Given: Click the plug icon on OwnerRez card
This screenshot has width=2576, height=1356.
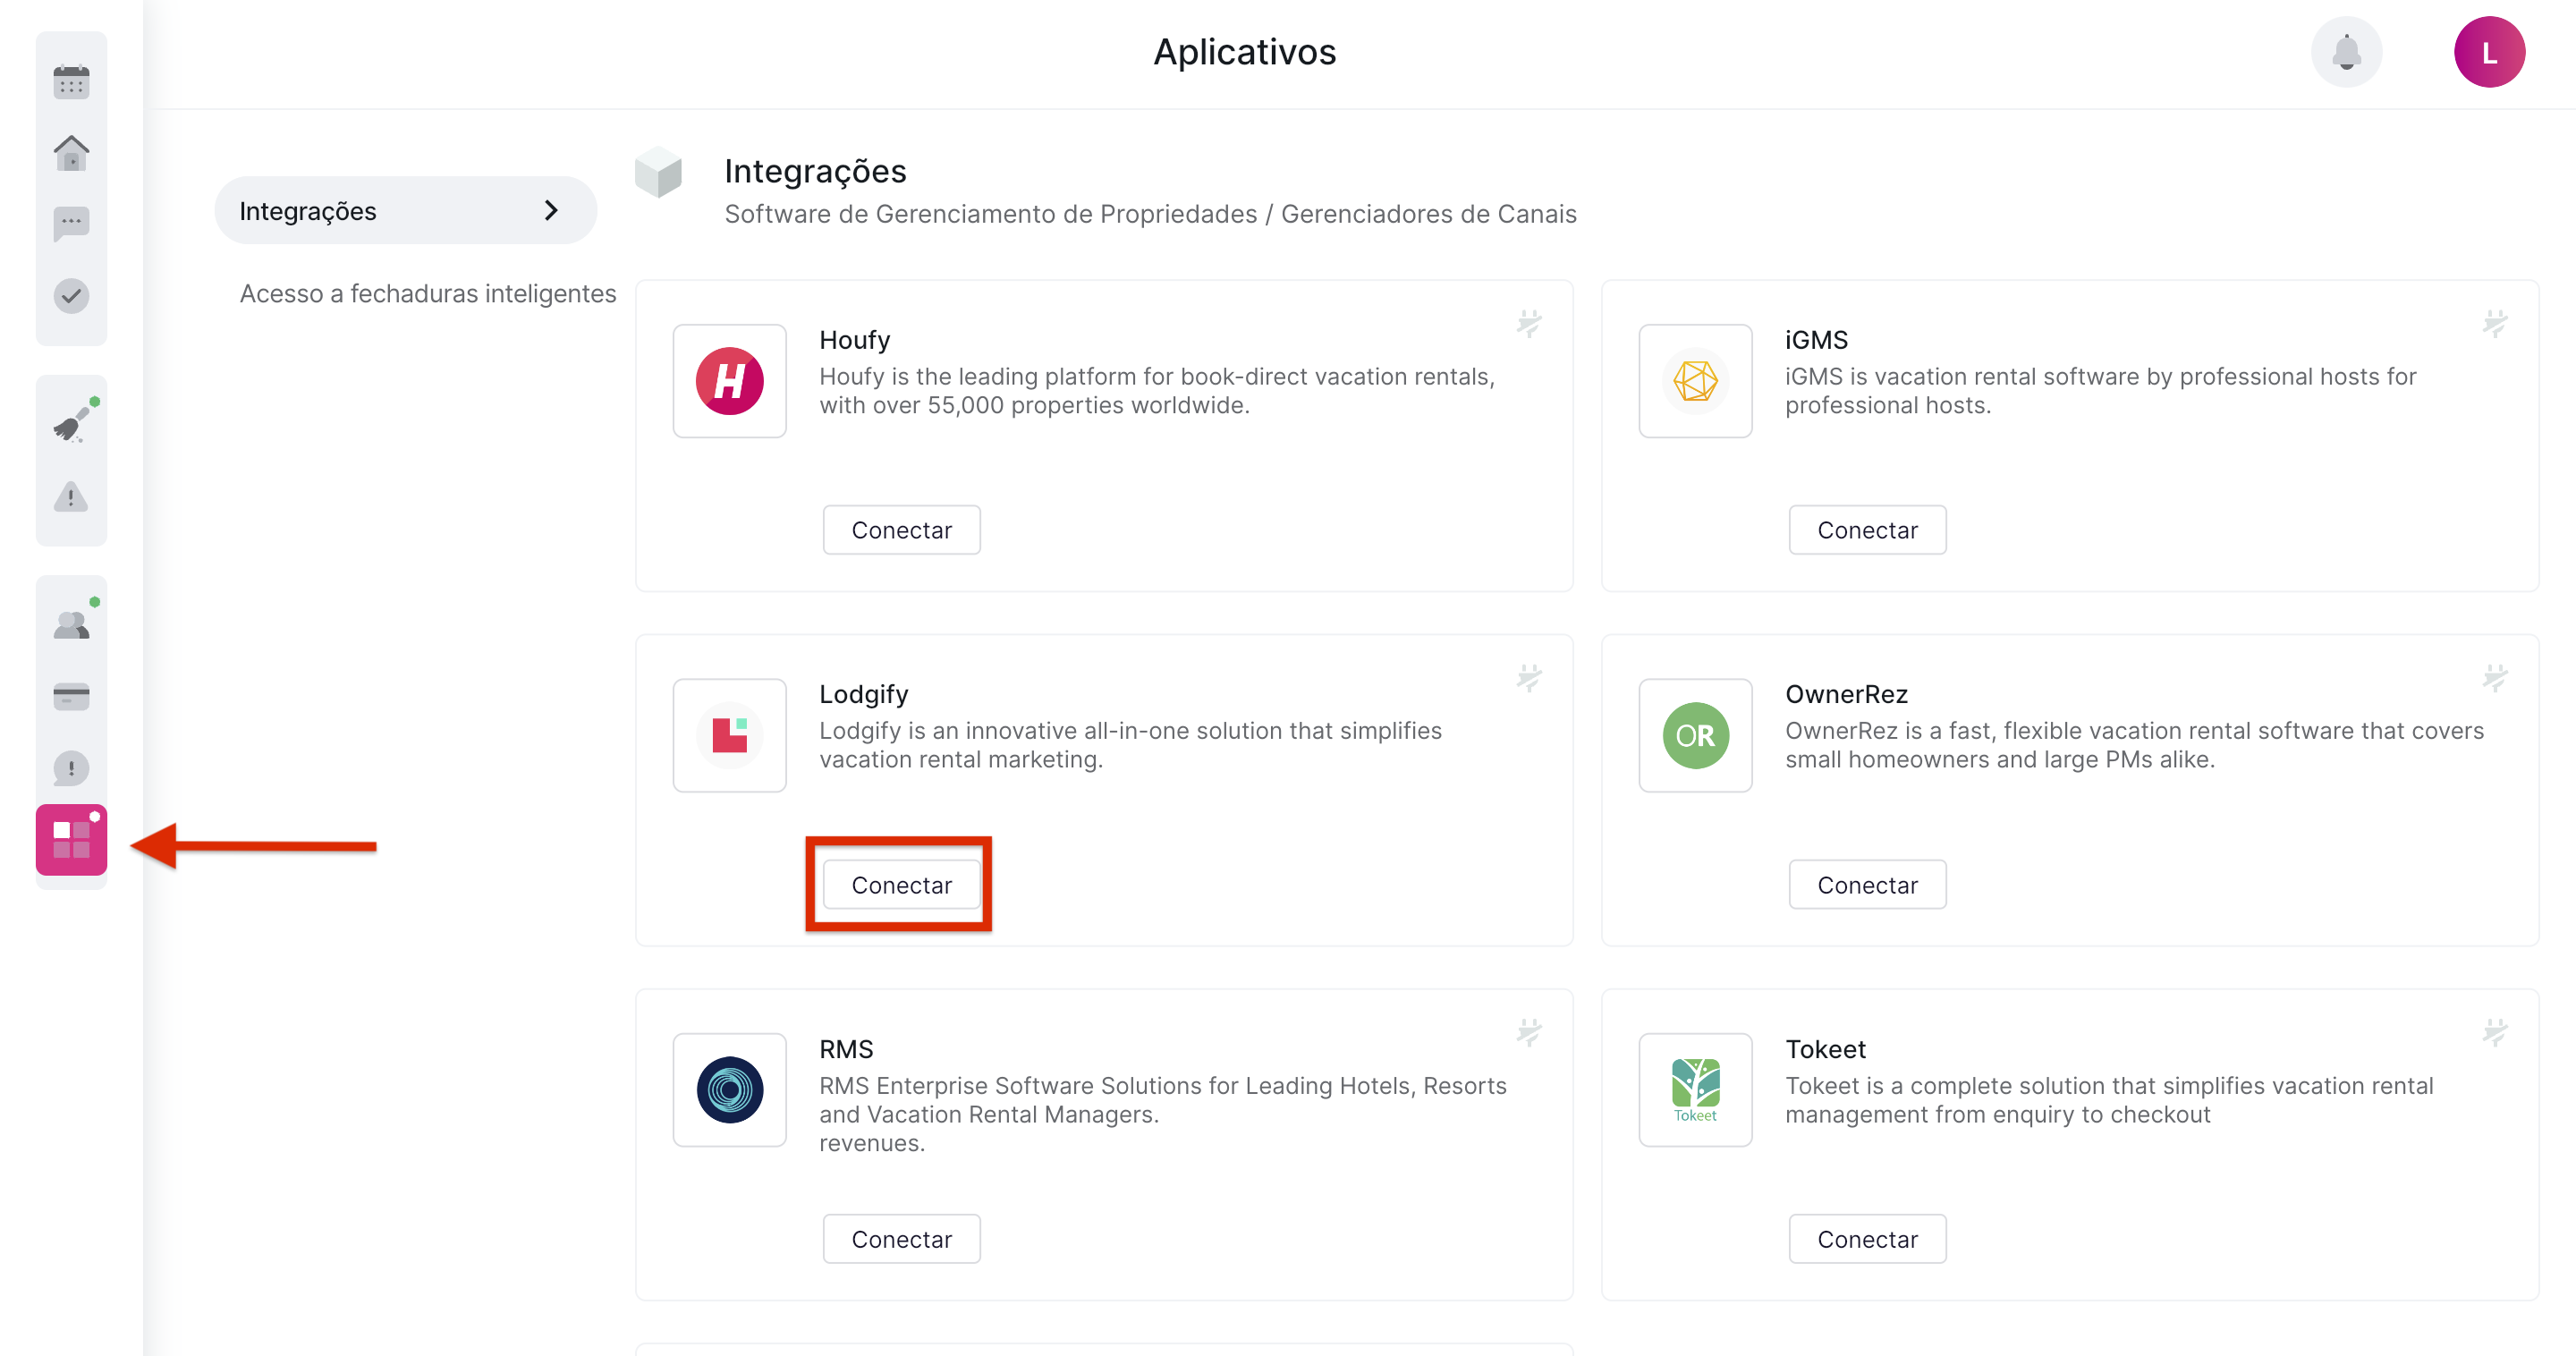Looking at the screenshot, I should 2495,677.
